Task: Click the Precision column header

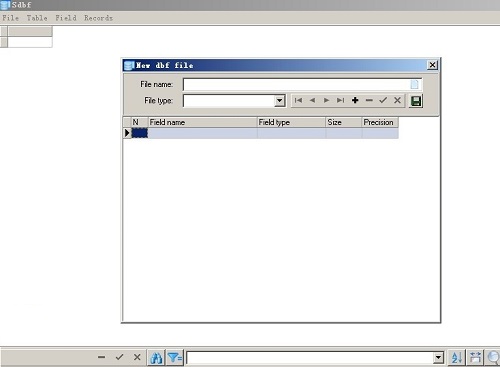Action: (380, 122)
